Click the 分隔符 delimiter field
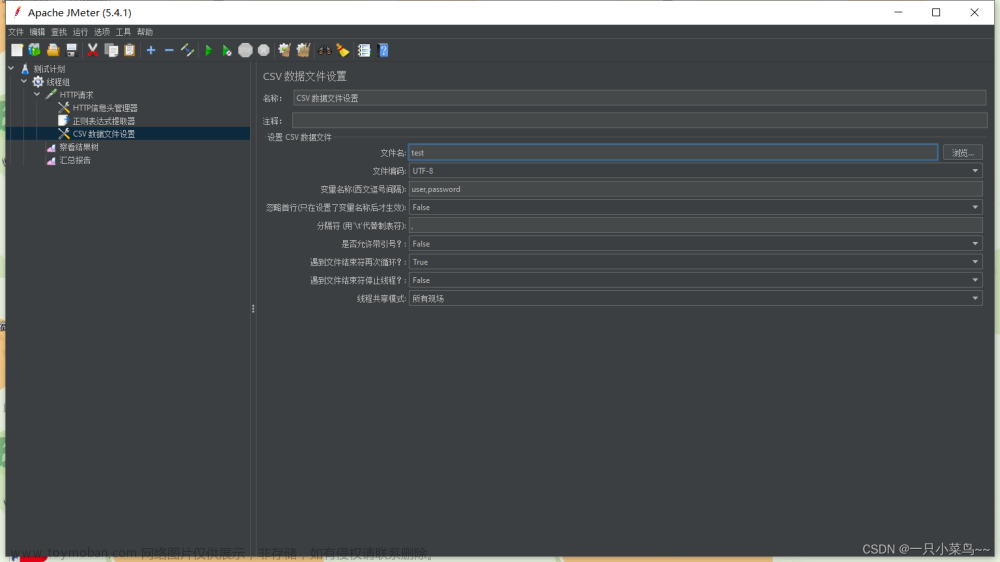 (695, 226)
